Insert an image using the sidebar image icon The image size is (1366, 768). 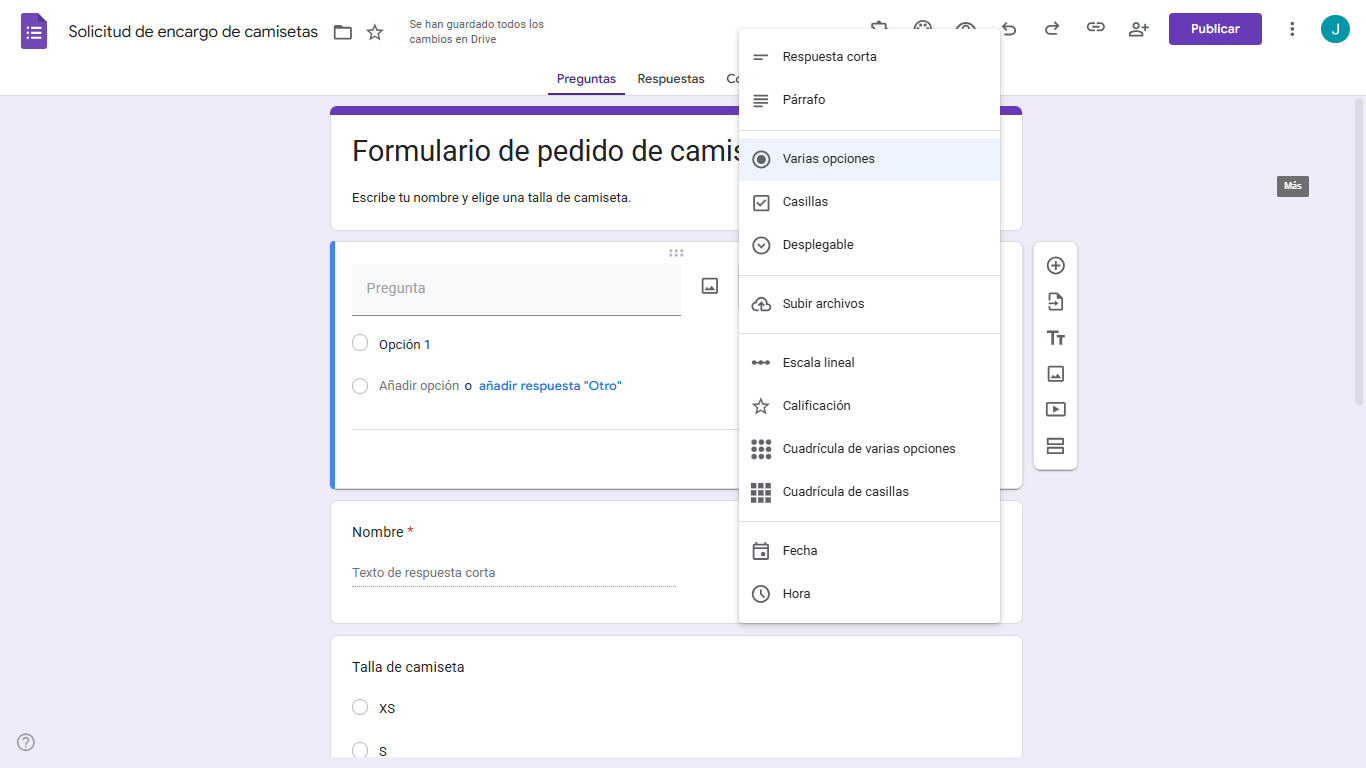click(x=1055, y=373)
